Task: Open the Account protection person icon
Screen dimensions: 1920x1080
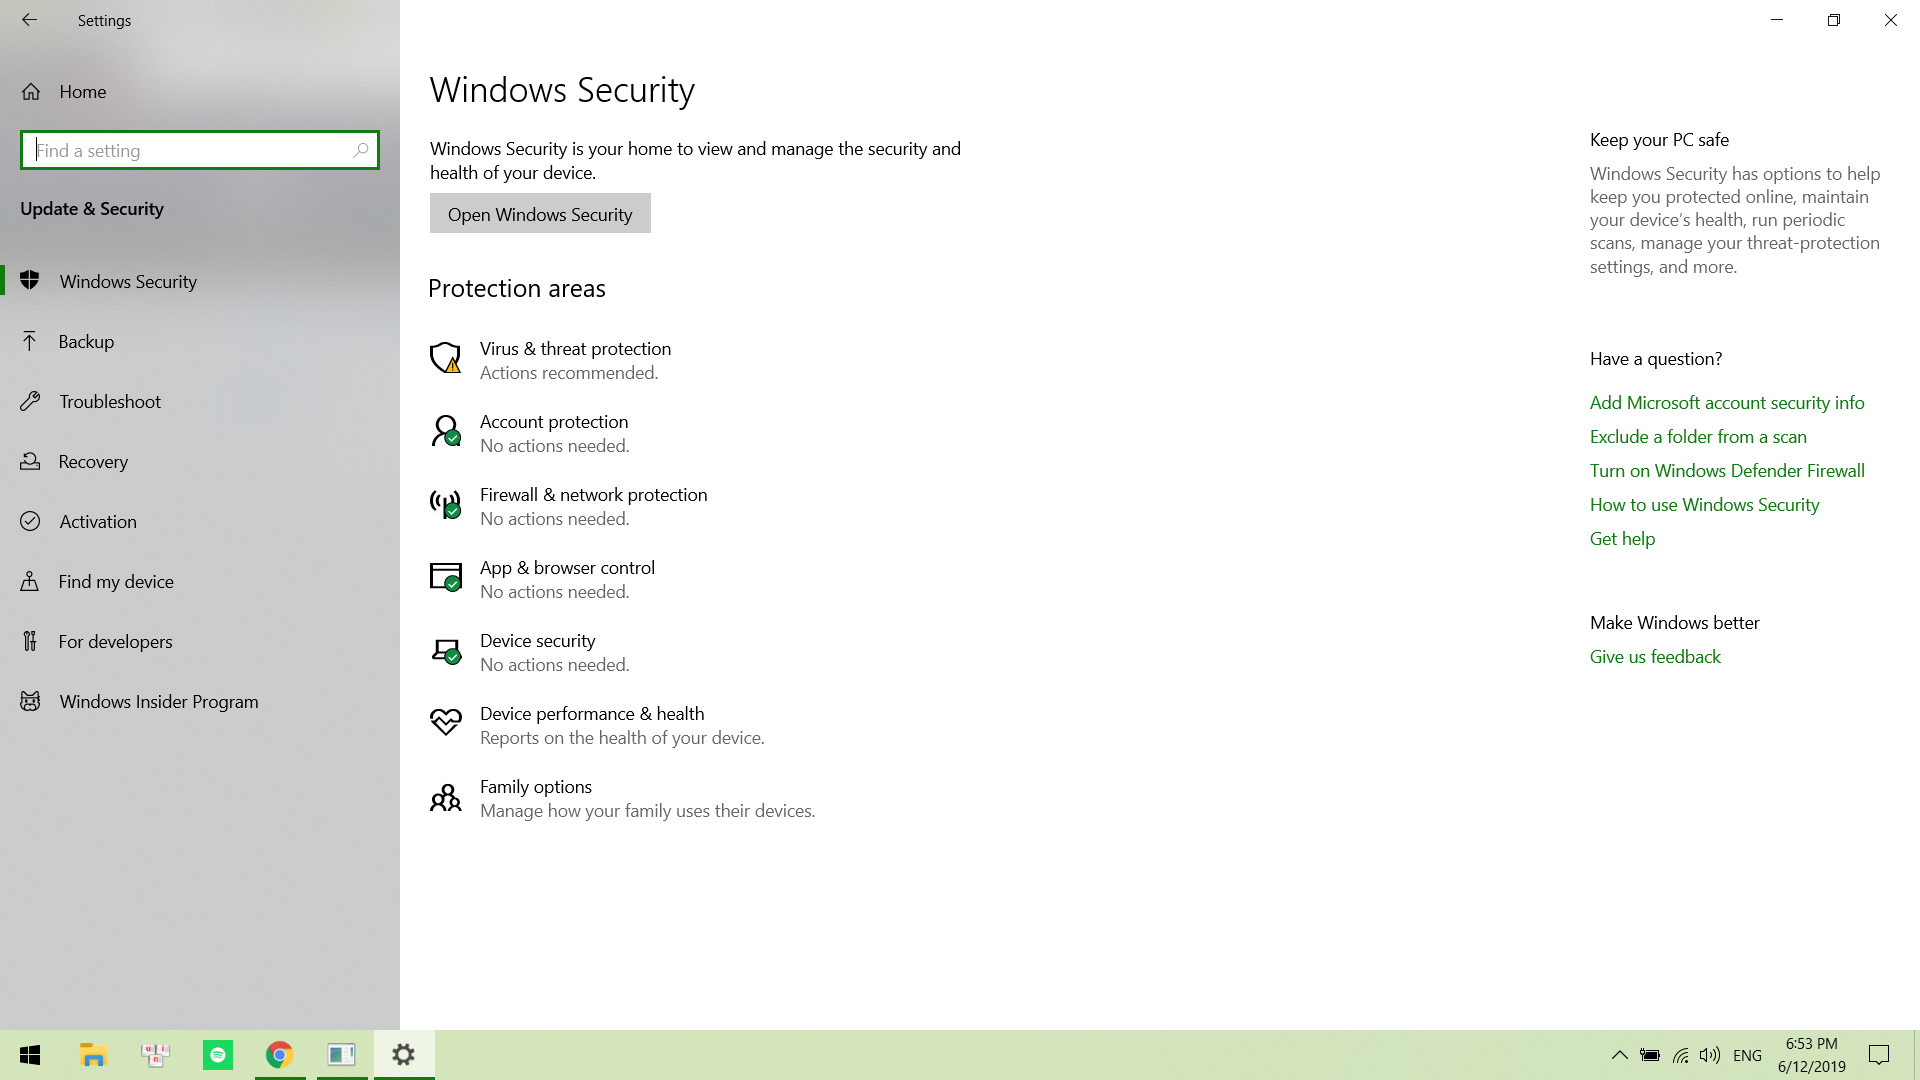Action: (445, 431)
